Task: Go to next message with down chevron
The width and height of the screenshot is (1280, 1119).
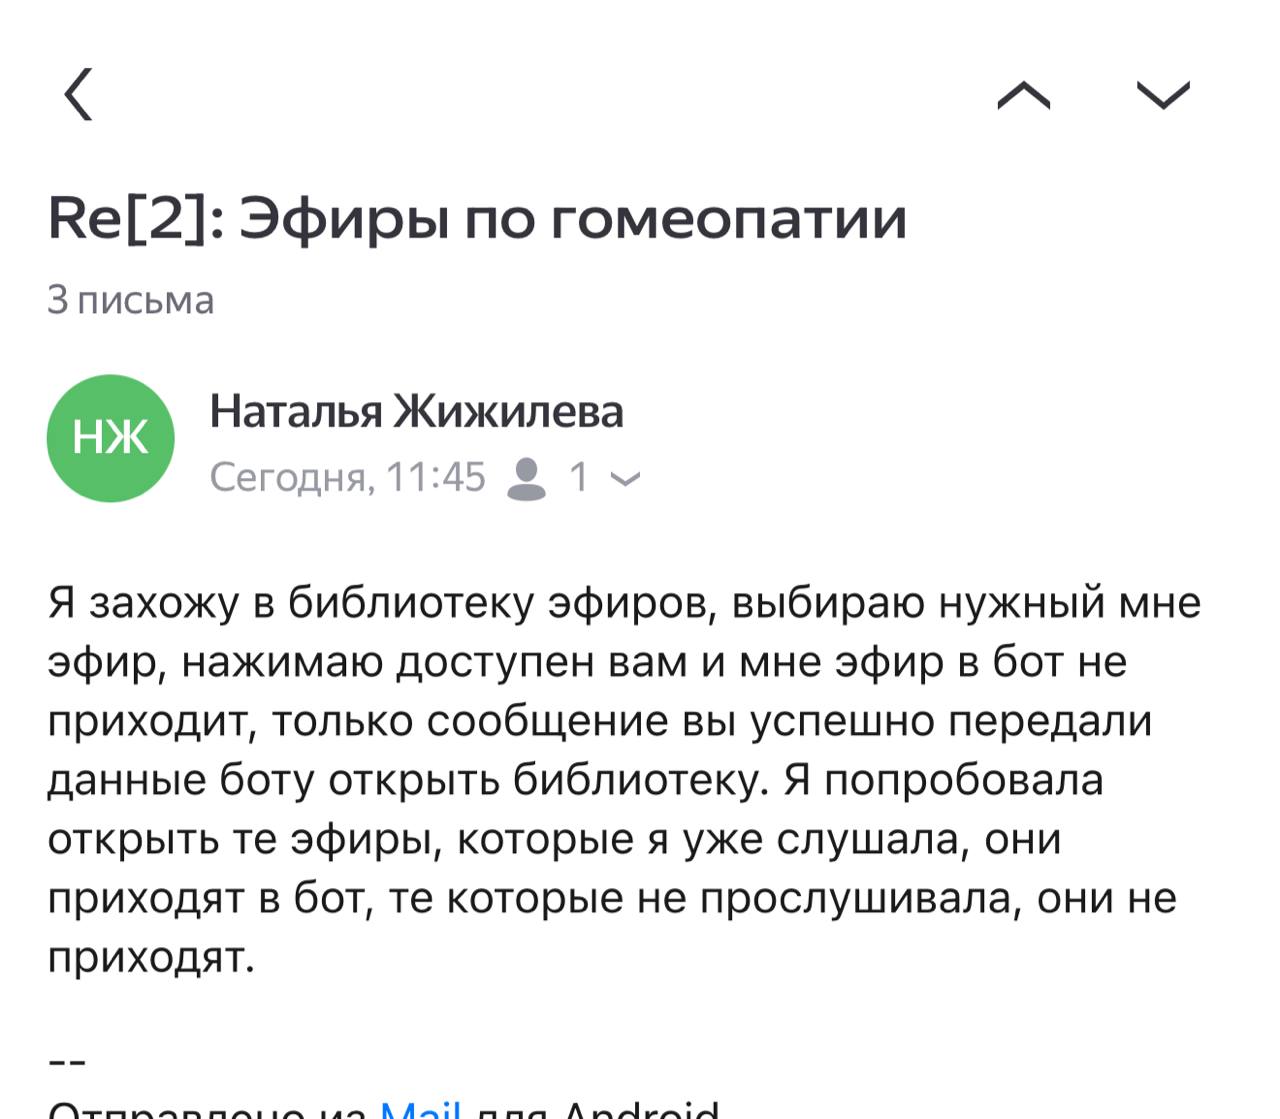Action: (1163, 95)
